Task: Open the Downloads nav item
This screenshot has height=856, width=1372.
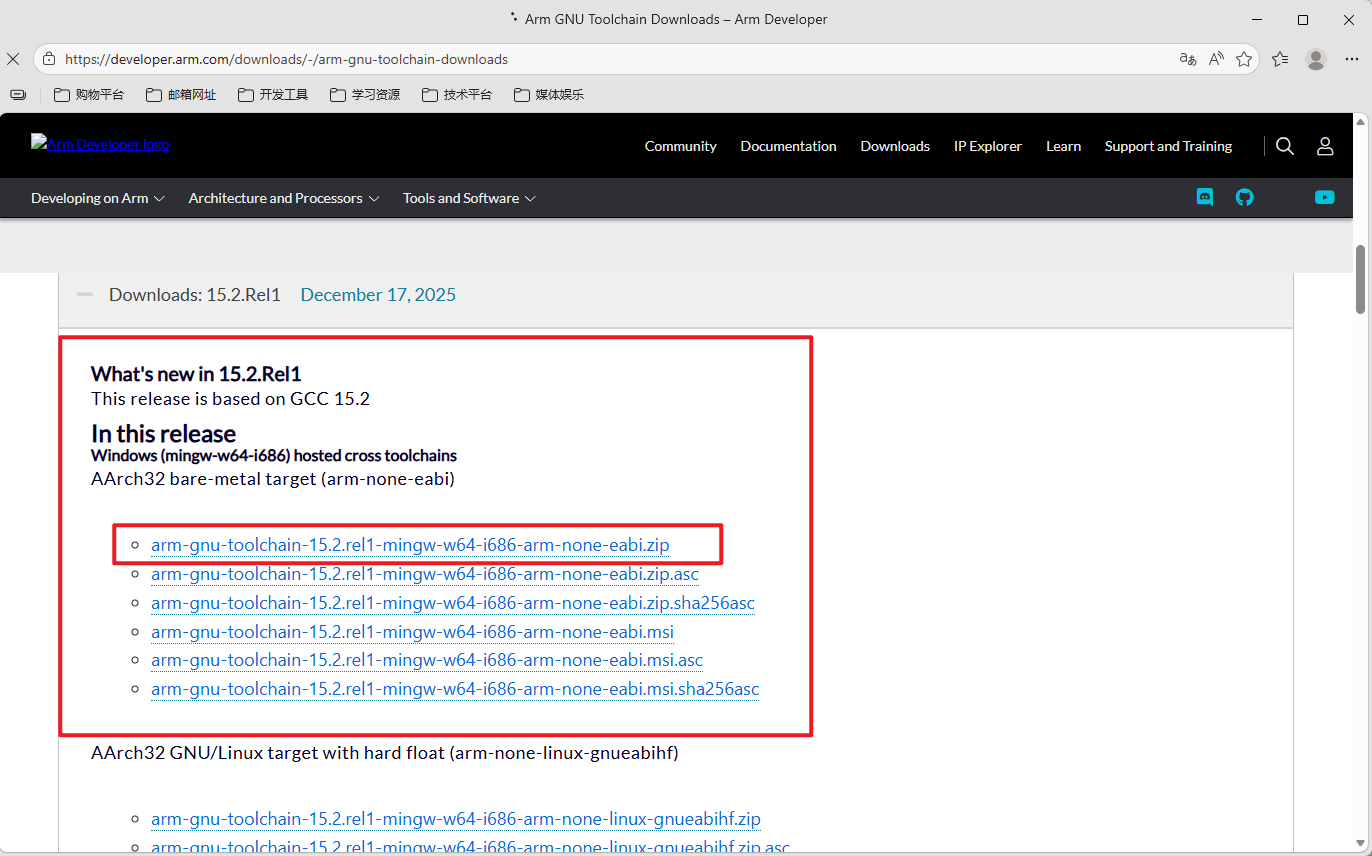Action: coord(895,146)
